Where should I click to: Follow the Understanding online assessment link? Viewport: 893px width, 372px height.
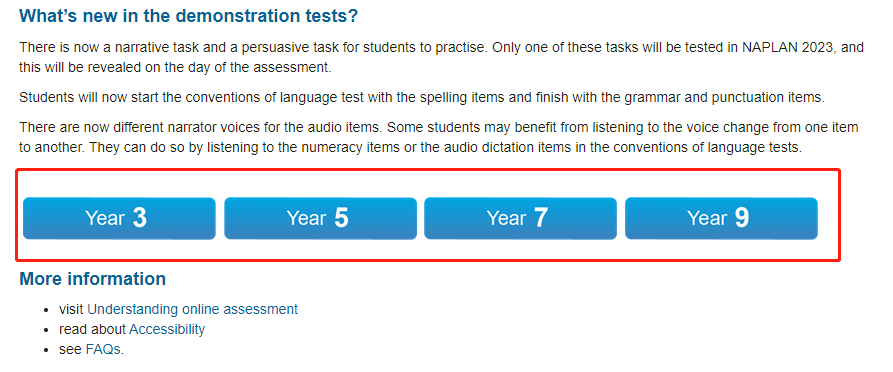click(192, 309)
